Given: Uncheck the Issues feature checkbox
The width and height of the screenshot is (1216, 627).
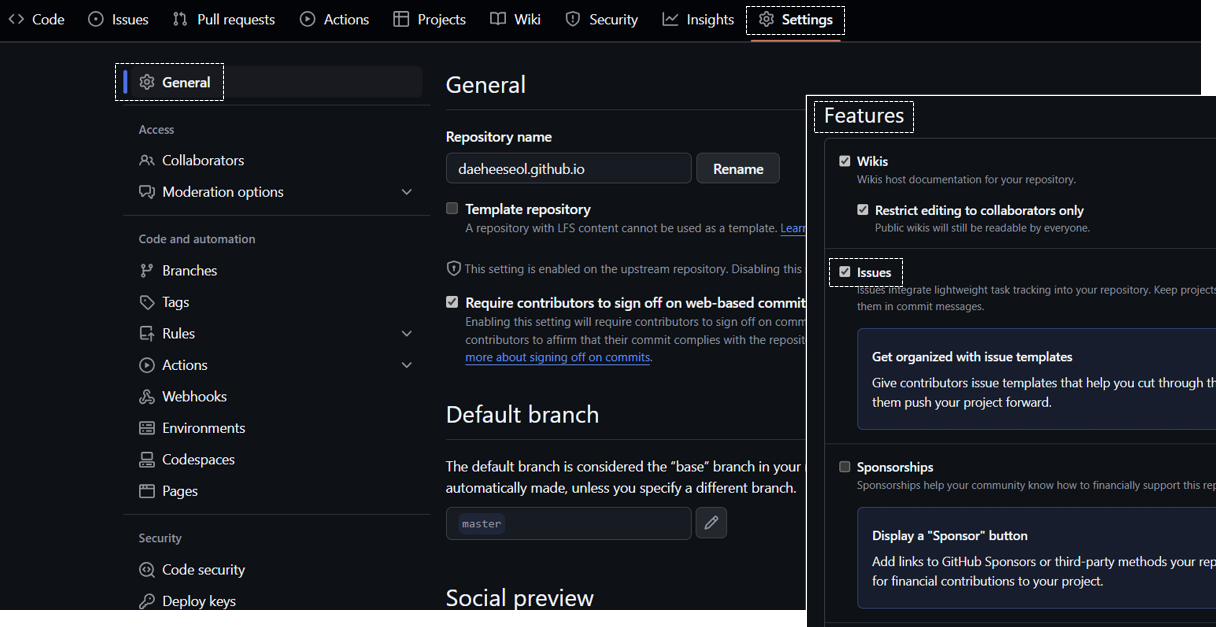Looking at the screenshot, I should pos(845,272).
